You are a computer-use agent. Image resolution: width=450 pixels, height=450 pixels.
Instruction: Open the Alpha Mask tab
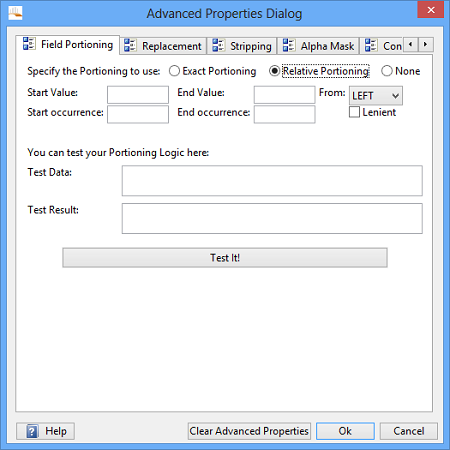(318, 46)
